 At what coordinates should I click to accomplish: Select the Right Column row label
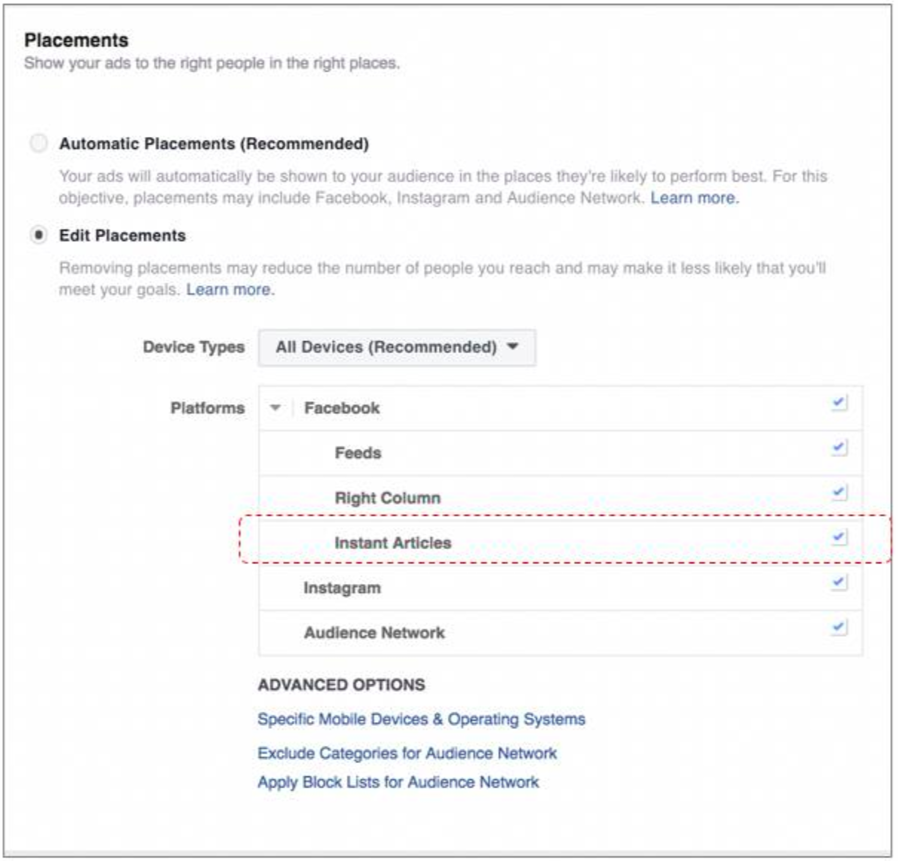click(388, 498)
